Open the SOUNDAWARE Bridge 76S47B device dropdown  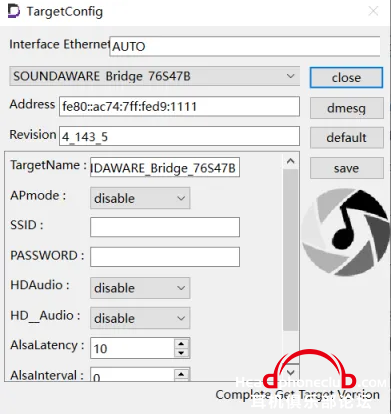coord(154,76)
